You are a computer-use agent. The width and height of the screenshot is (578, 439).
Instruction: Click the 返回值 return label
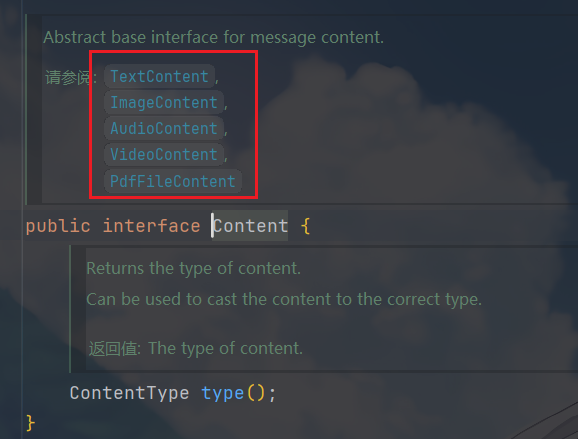(115, 348)
